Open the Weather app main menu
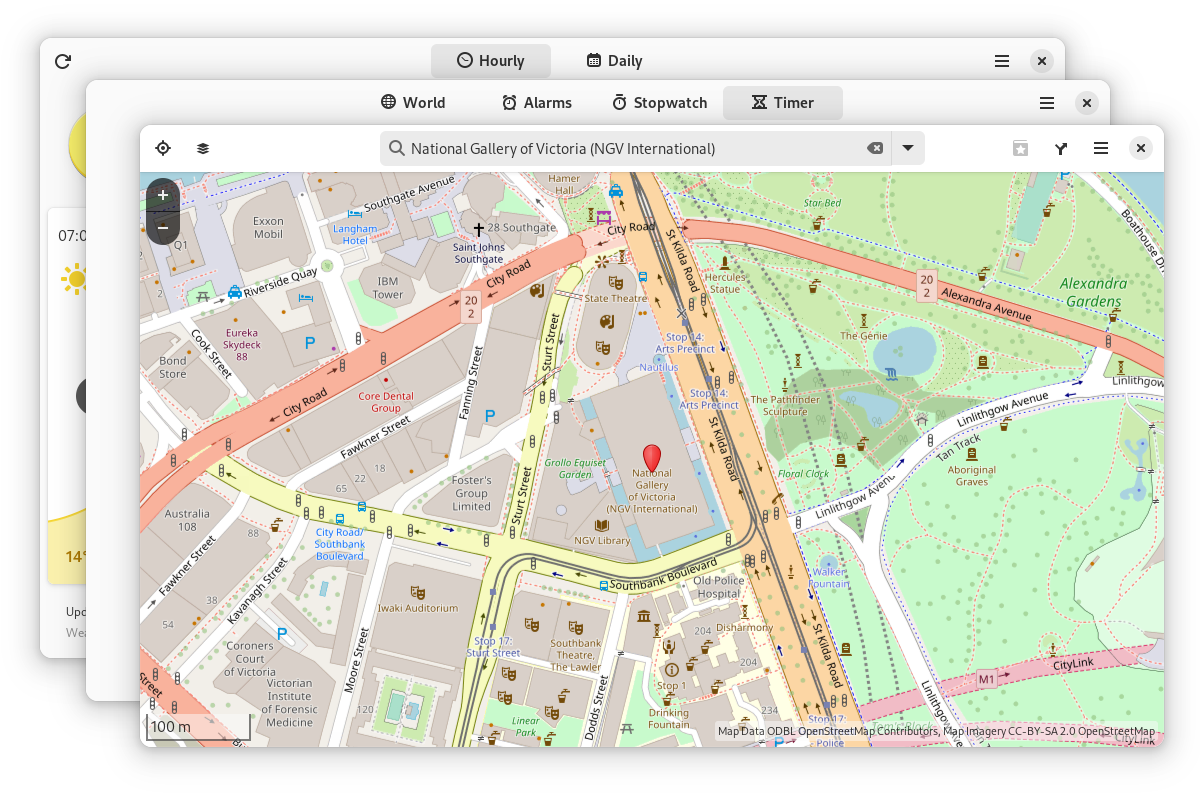The width and height of the screenshot is (1200, 800). tap(1002, 61)
